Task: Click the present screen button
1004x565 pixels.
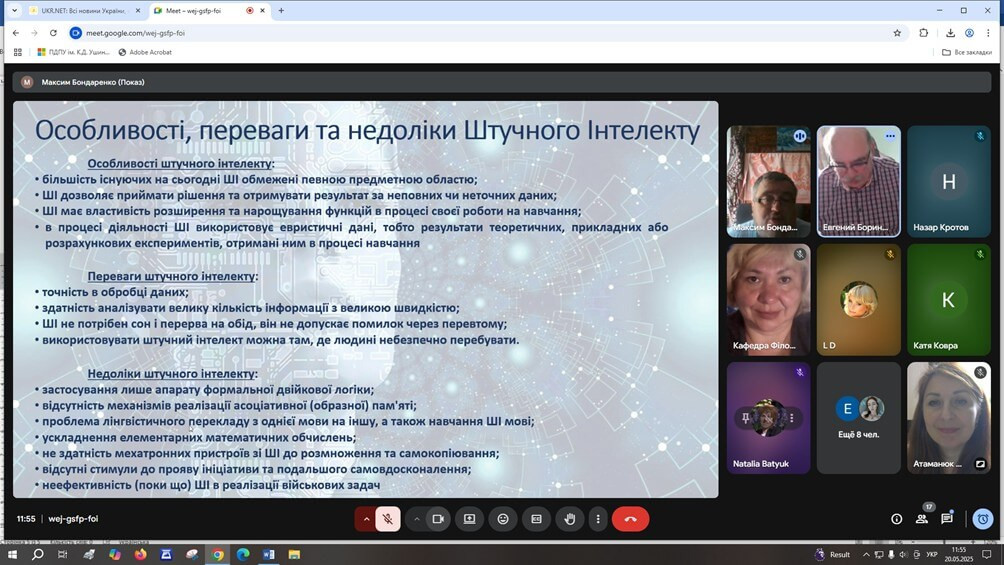Action: point(469,519)
